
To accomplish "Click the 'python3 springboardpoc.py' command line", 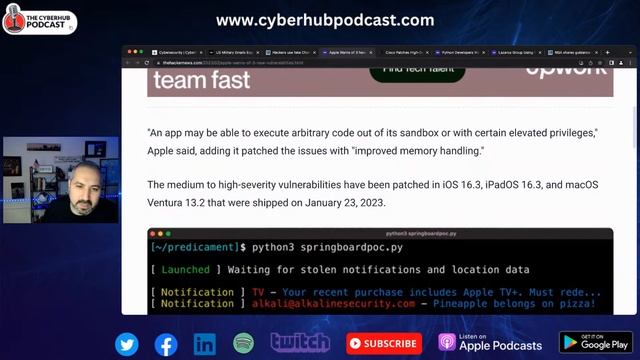I will coord(327,247).
